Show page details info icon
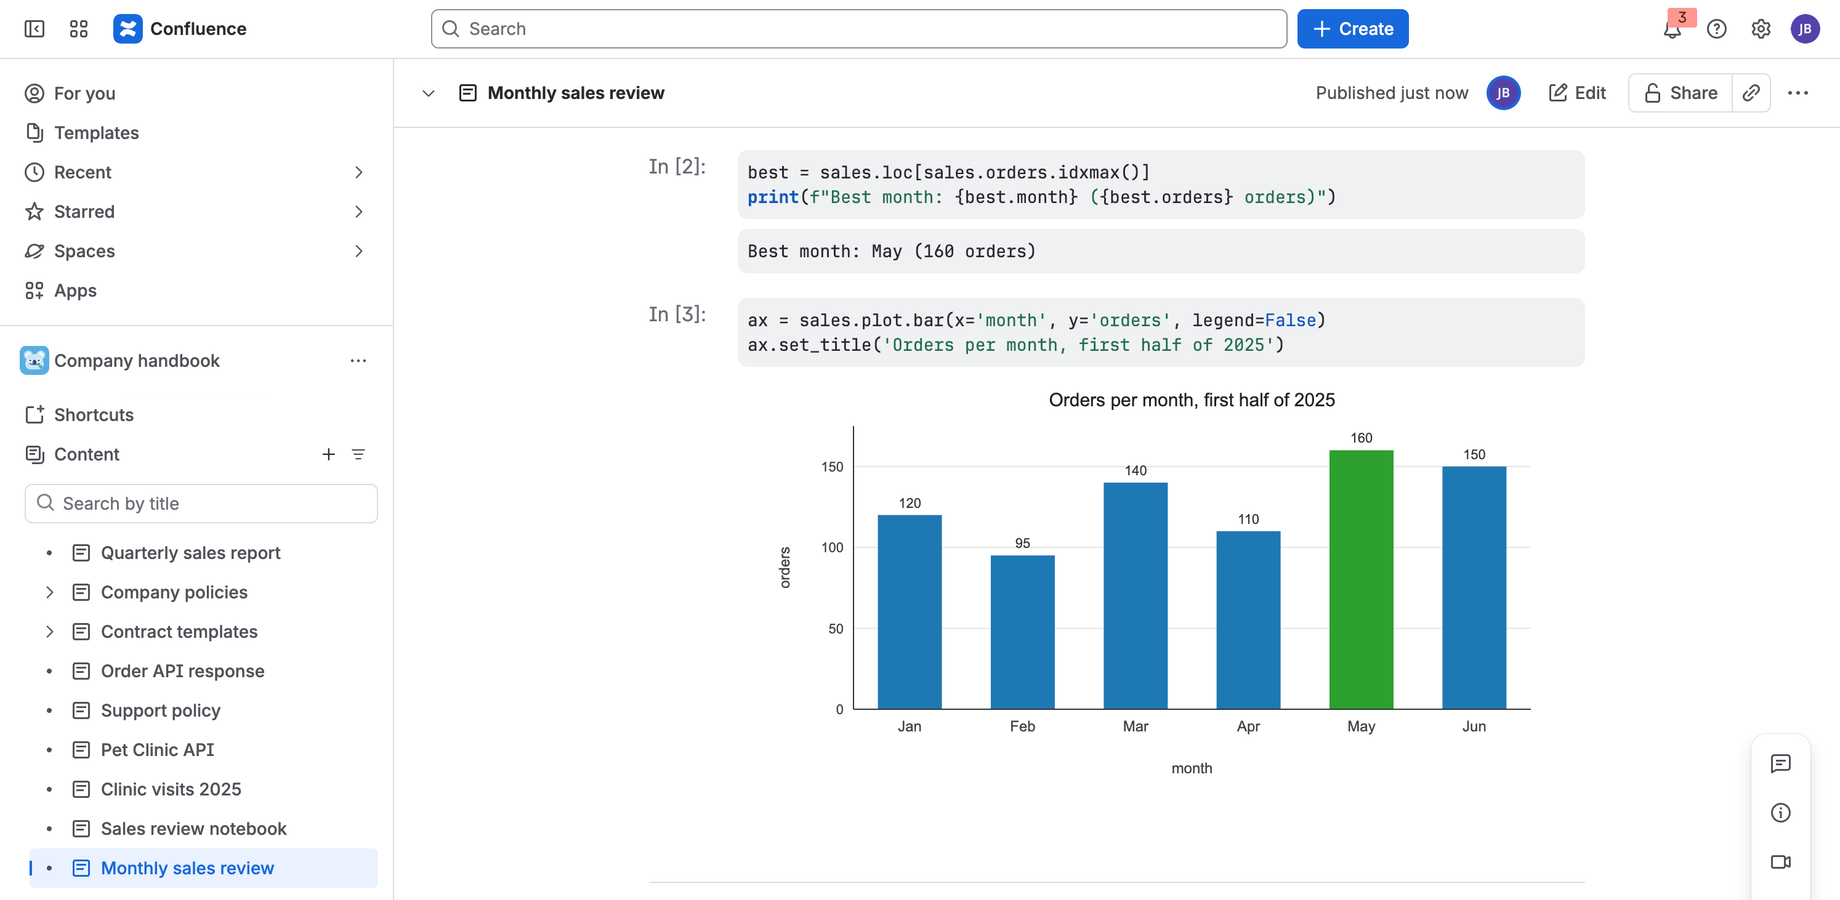The height and width of the screenshot is (900, 1840). click(1781, 813)
